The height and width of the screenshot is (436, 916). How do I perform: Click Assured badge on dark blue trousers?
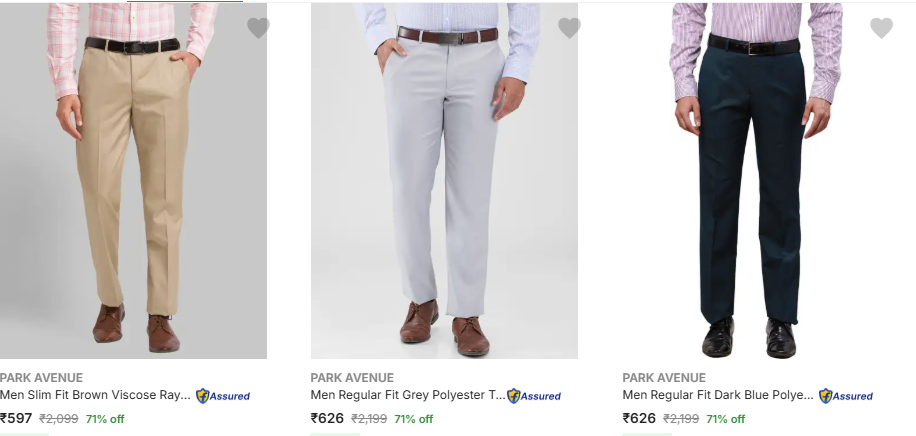coord(846,396)
